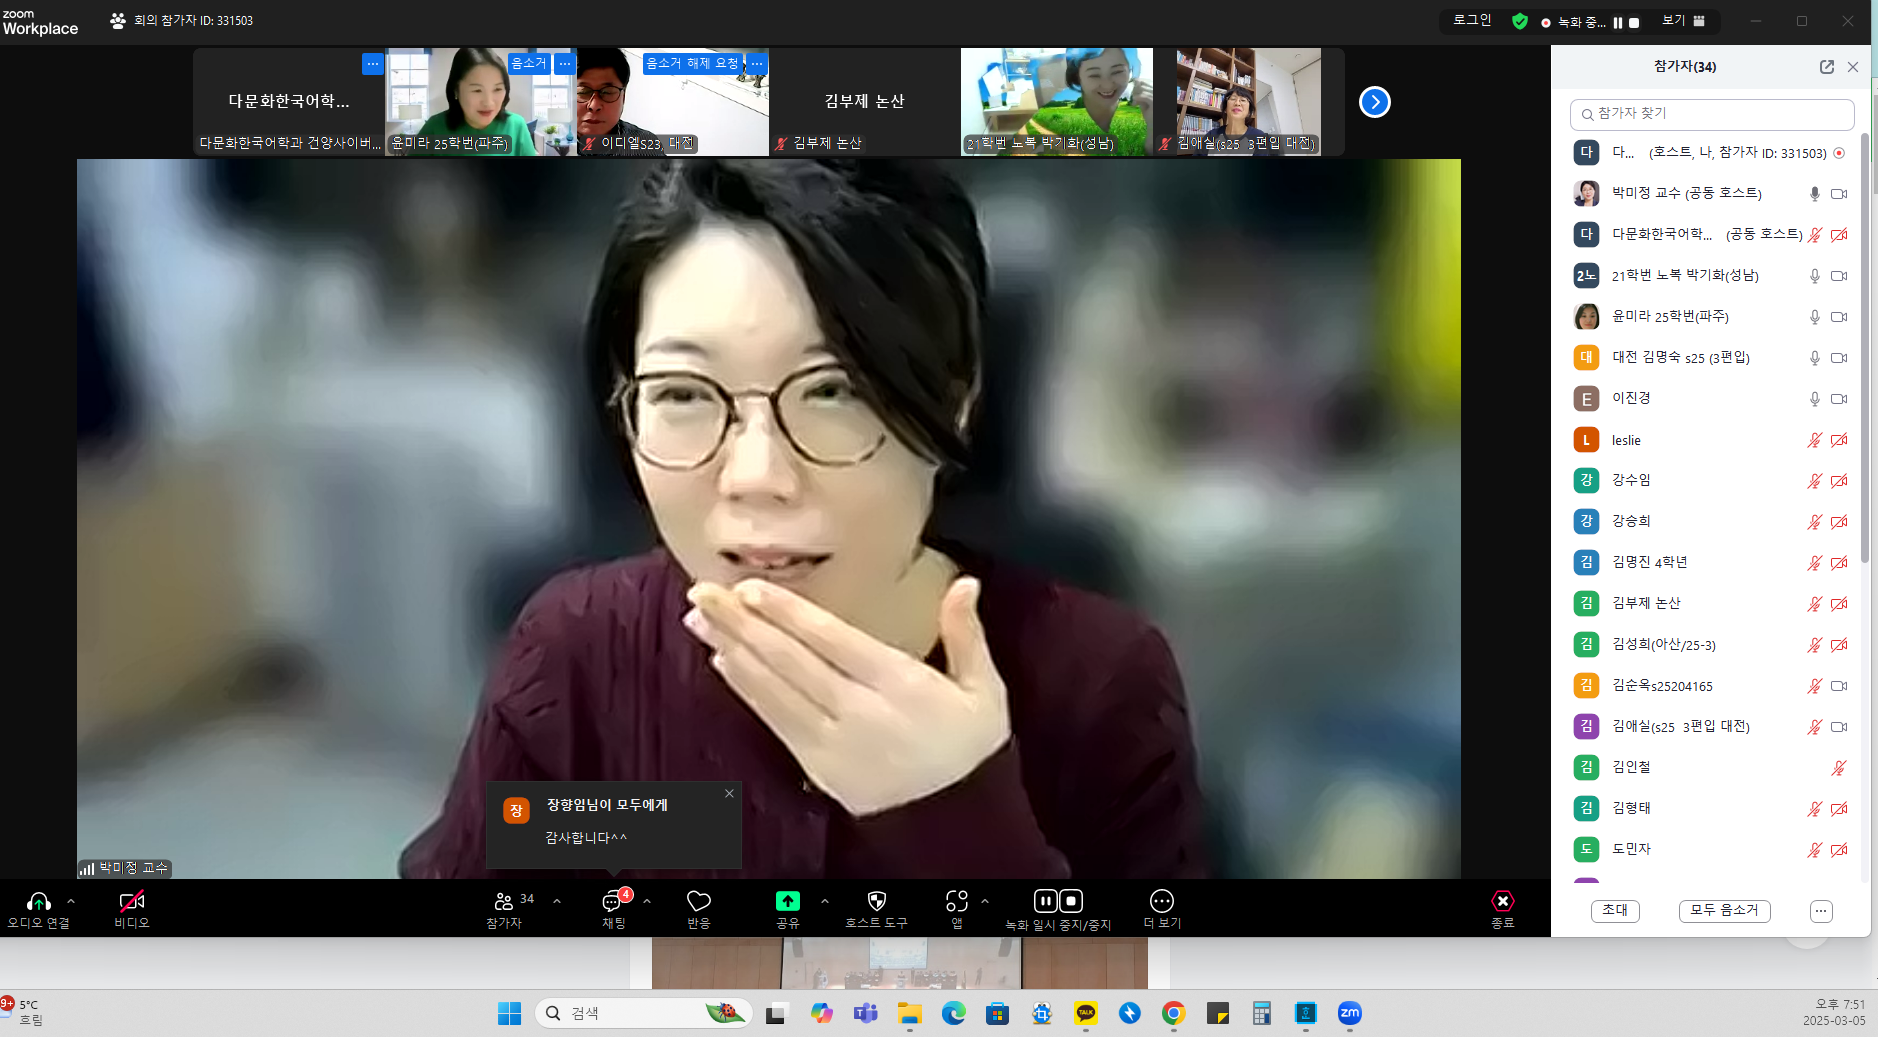The image size is (1878, 1037).
Task: Toggle video on in the toolbar
Action: pyautogui.click(x=132, y=901)
